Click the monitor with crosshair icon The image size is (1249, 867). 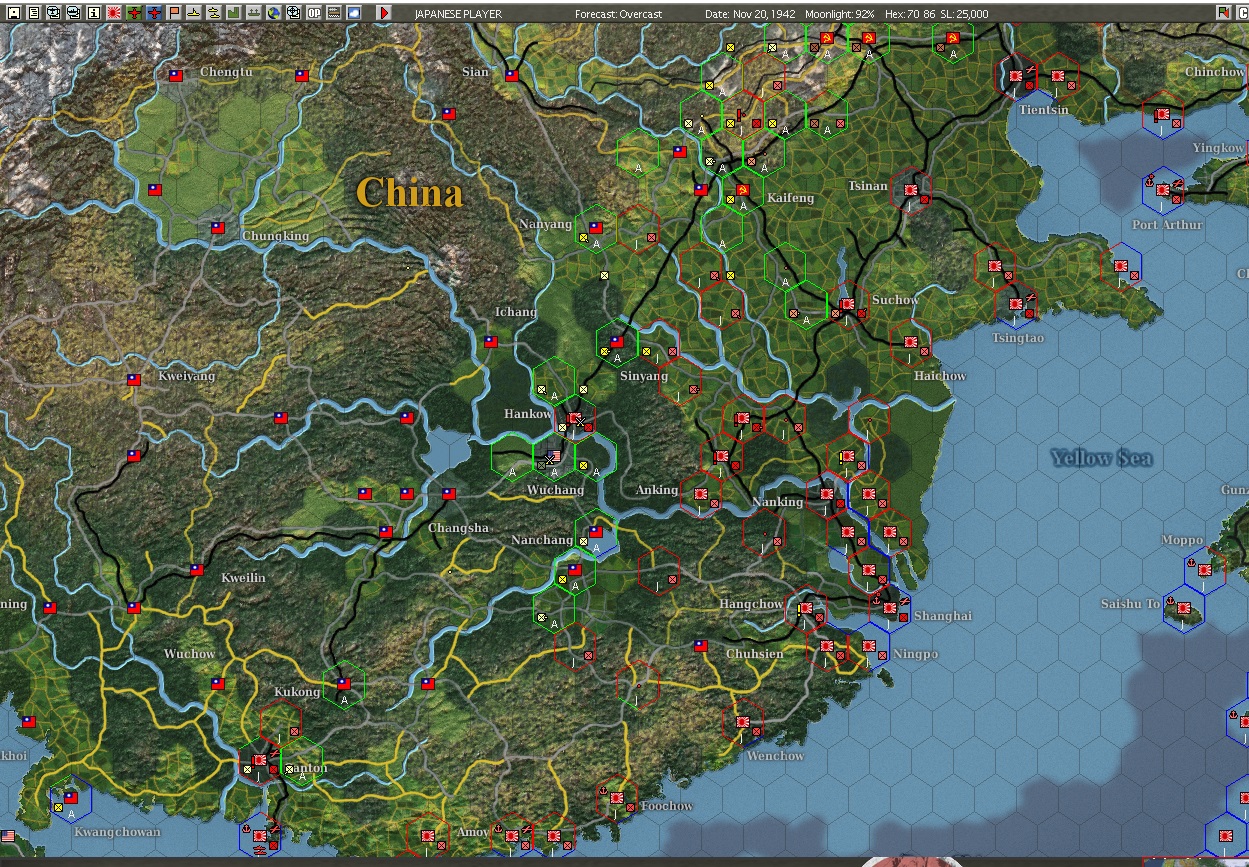pyautogui.click(x=293, y=13)
